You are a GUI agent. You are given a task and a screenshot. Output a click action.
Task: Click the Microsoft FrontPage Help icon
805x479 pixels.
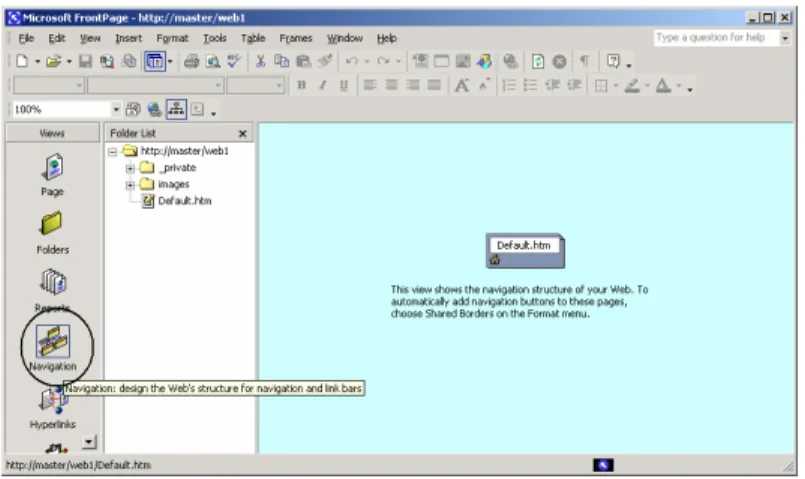click(x=613, y=62)
